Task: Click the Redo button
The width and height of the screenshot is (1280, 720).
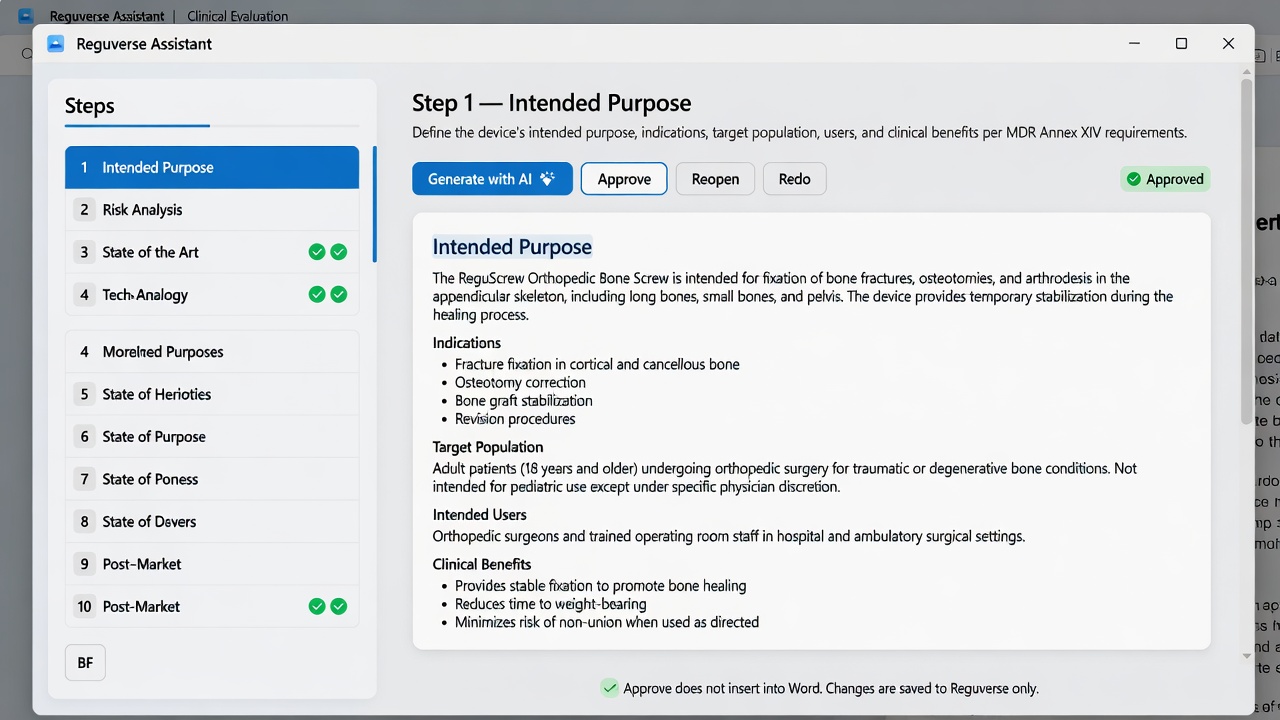Action: point(794,179)
